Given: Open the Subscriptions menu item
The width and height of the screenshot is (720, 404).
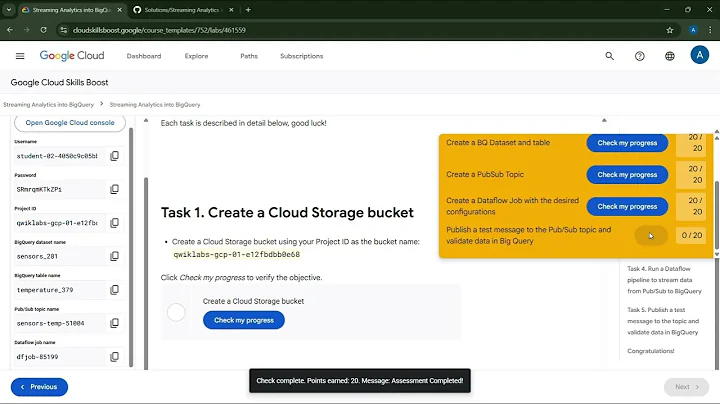Looking at the screenshot, I should pos(302,56).
